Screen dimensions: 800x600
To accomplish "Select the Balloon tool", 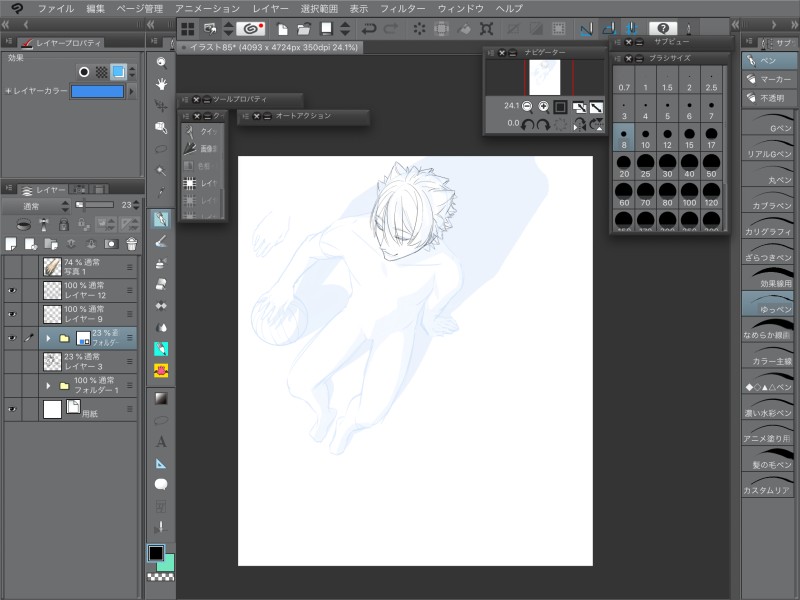I will 161,484.
